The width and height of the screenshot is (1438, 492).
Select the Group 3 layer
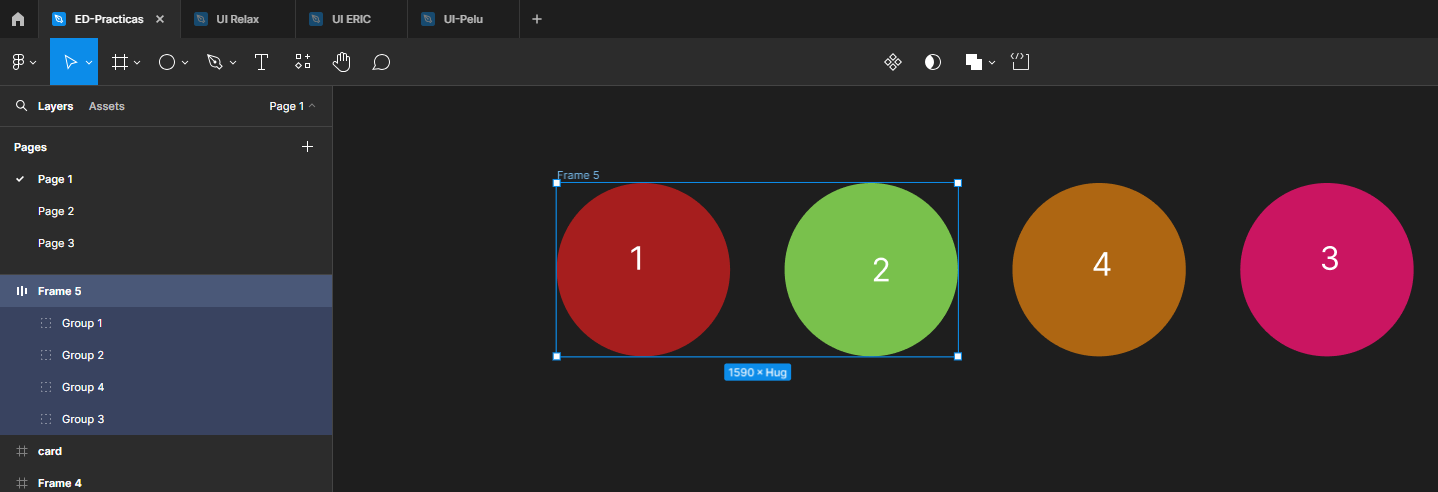pyautogui.click(x=166, y=419)
